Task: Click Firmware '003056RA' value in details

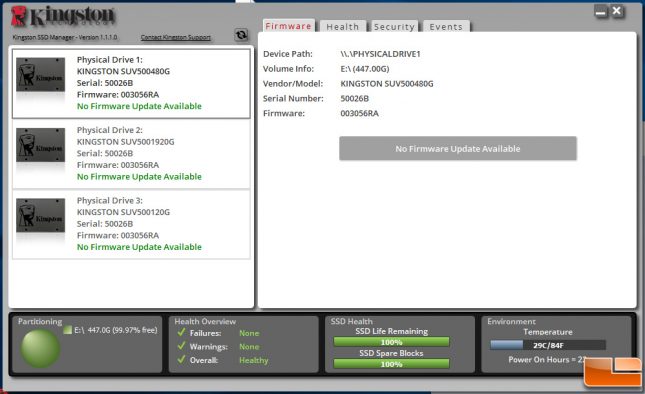Action: 360,113
